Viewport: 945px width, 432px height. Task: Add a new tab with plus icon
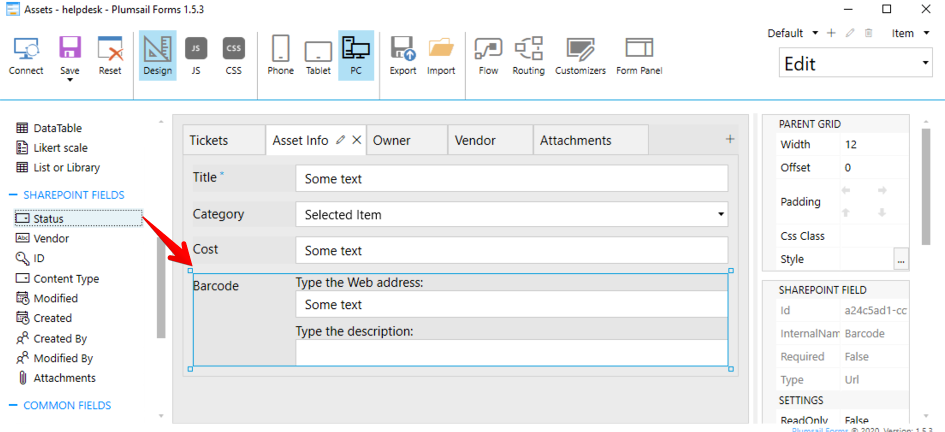pyautogui.click(x=730, y=139)
